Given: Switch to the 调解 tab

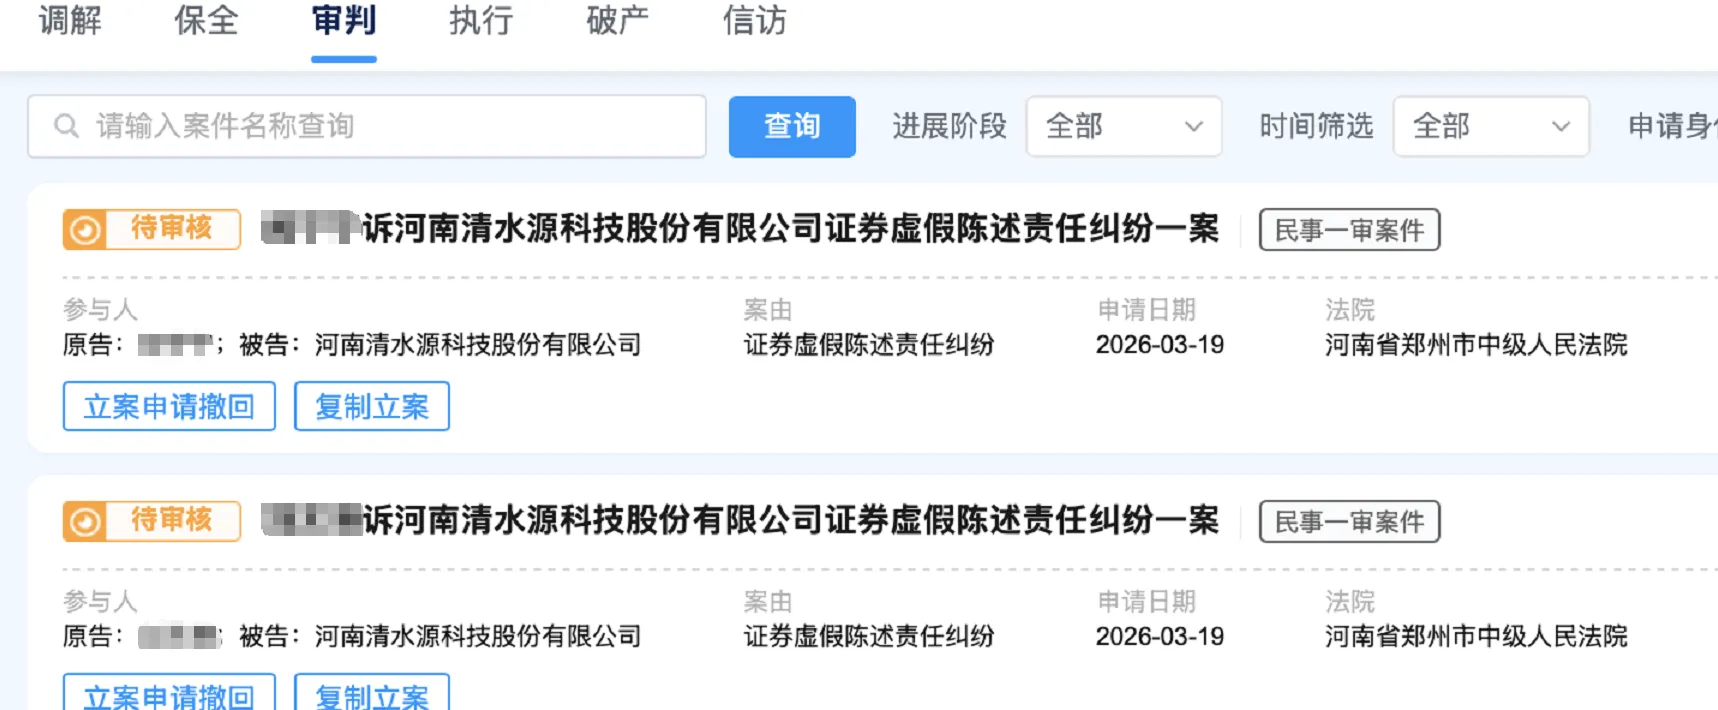Looking at the screenshot, I should [x=70, y=20].
